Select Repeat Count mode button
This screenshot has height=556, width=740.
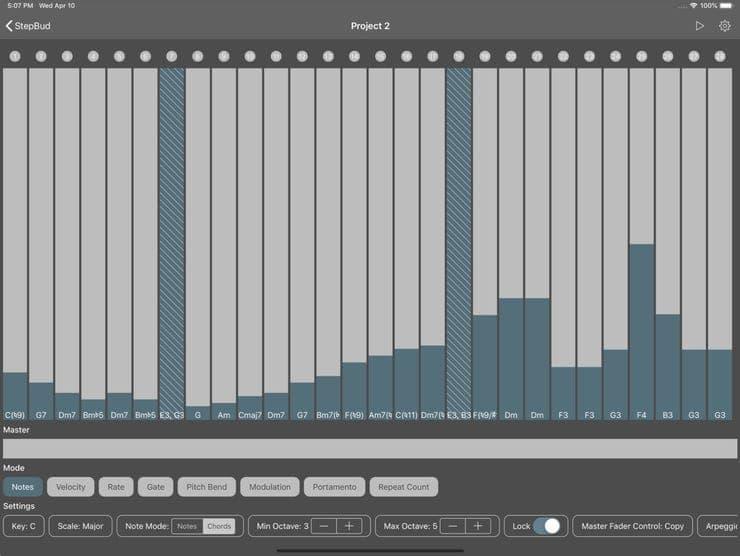pyautogui.click(x=404, y=487)
